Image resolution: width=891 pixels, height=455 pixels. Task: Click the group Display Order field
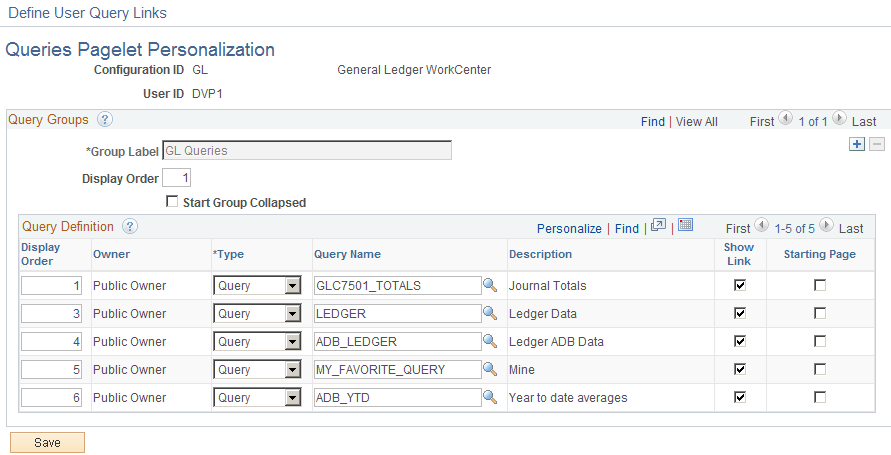(177, 178)
